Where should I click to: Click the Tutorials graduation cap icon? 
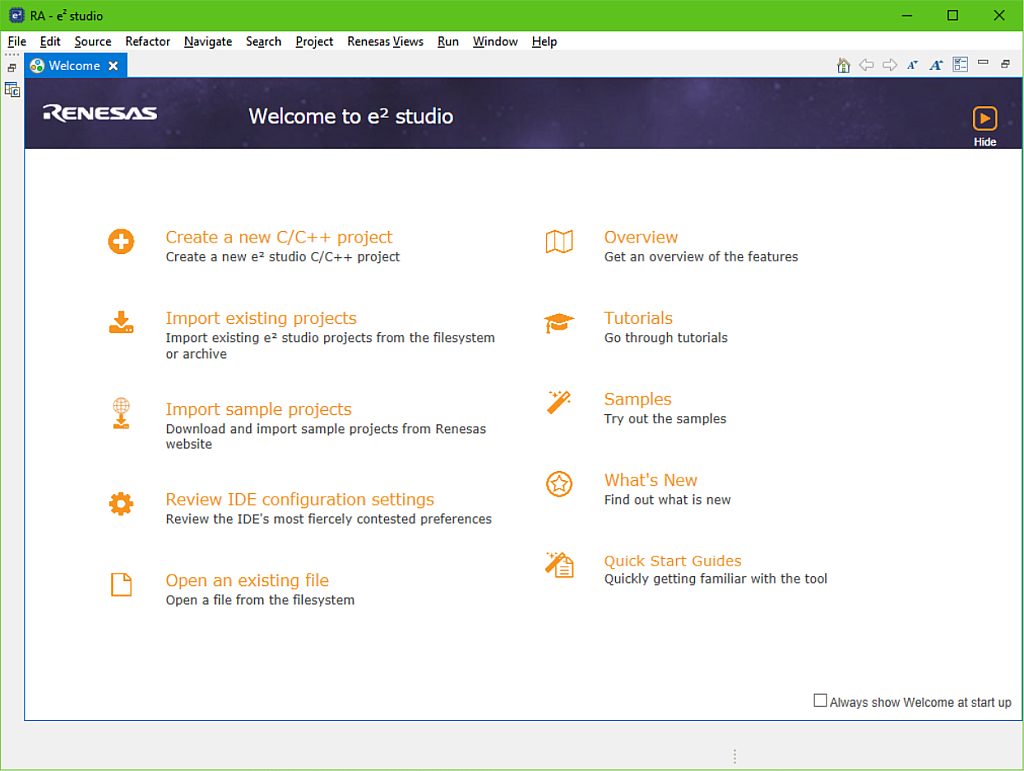pos(559,322)
